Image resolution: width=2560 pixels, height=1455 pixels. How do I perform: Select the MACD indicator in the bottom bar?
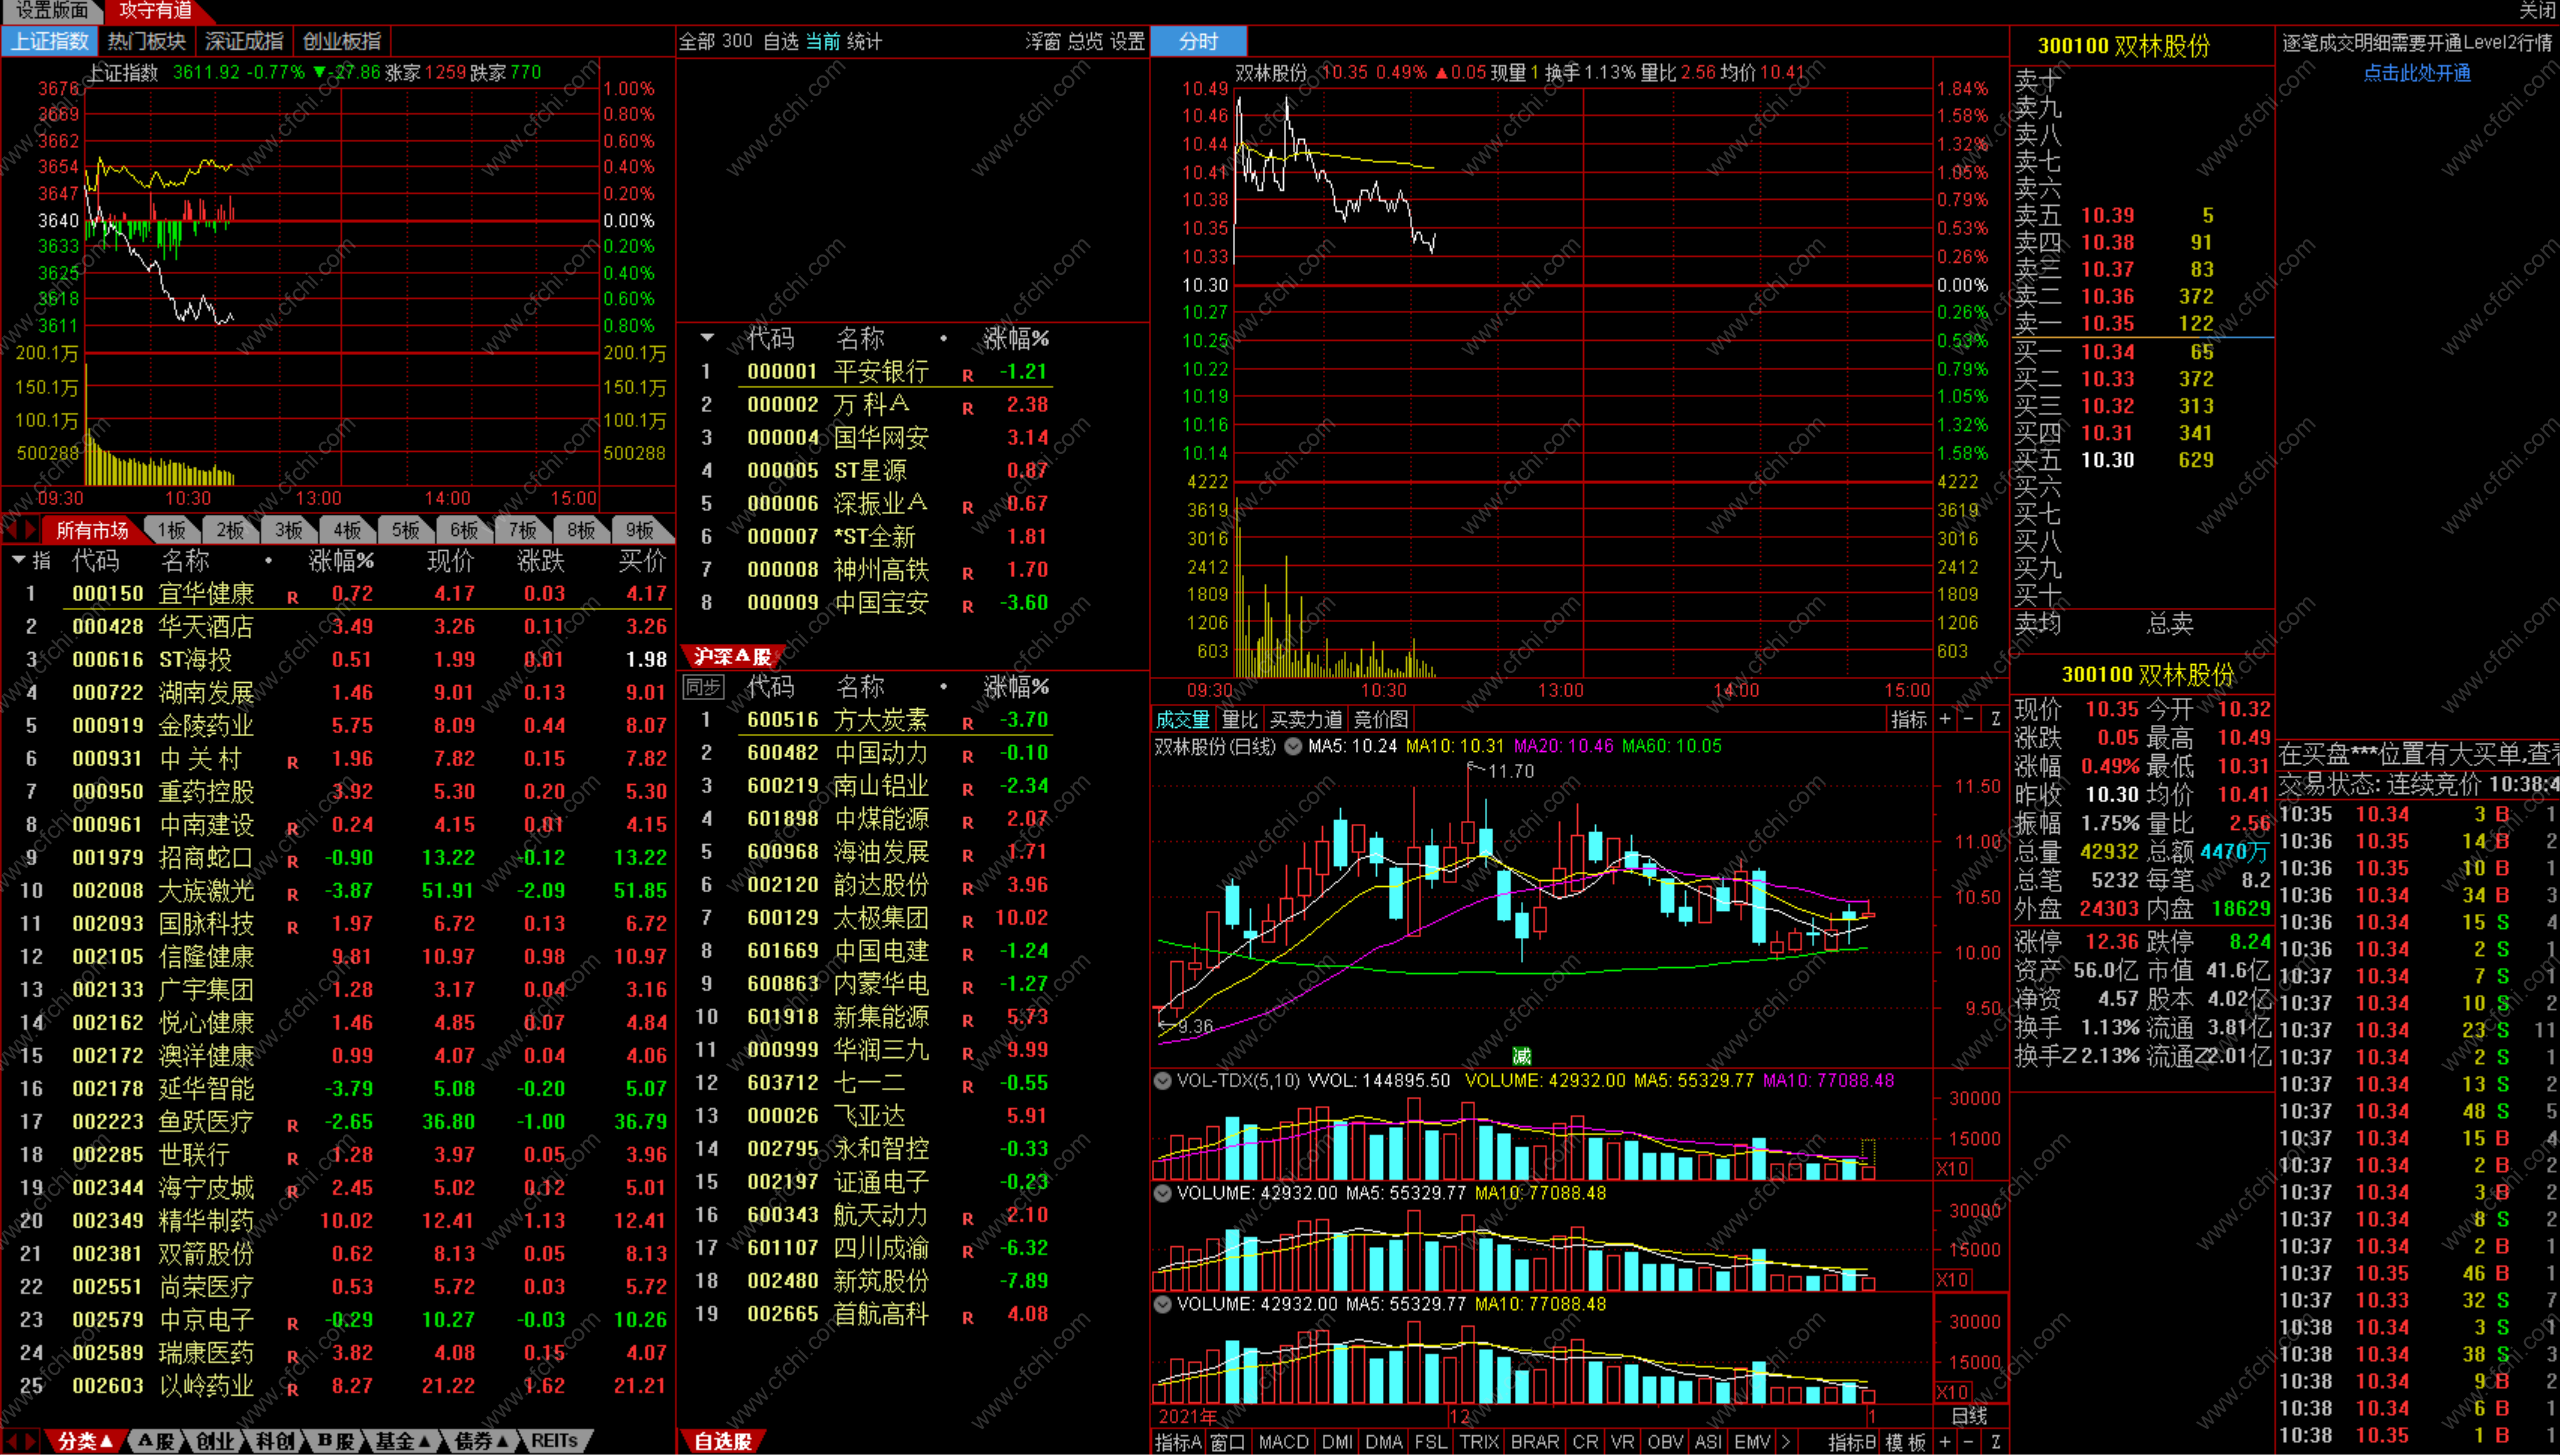click(1282, 1442)
